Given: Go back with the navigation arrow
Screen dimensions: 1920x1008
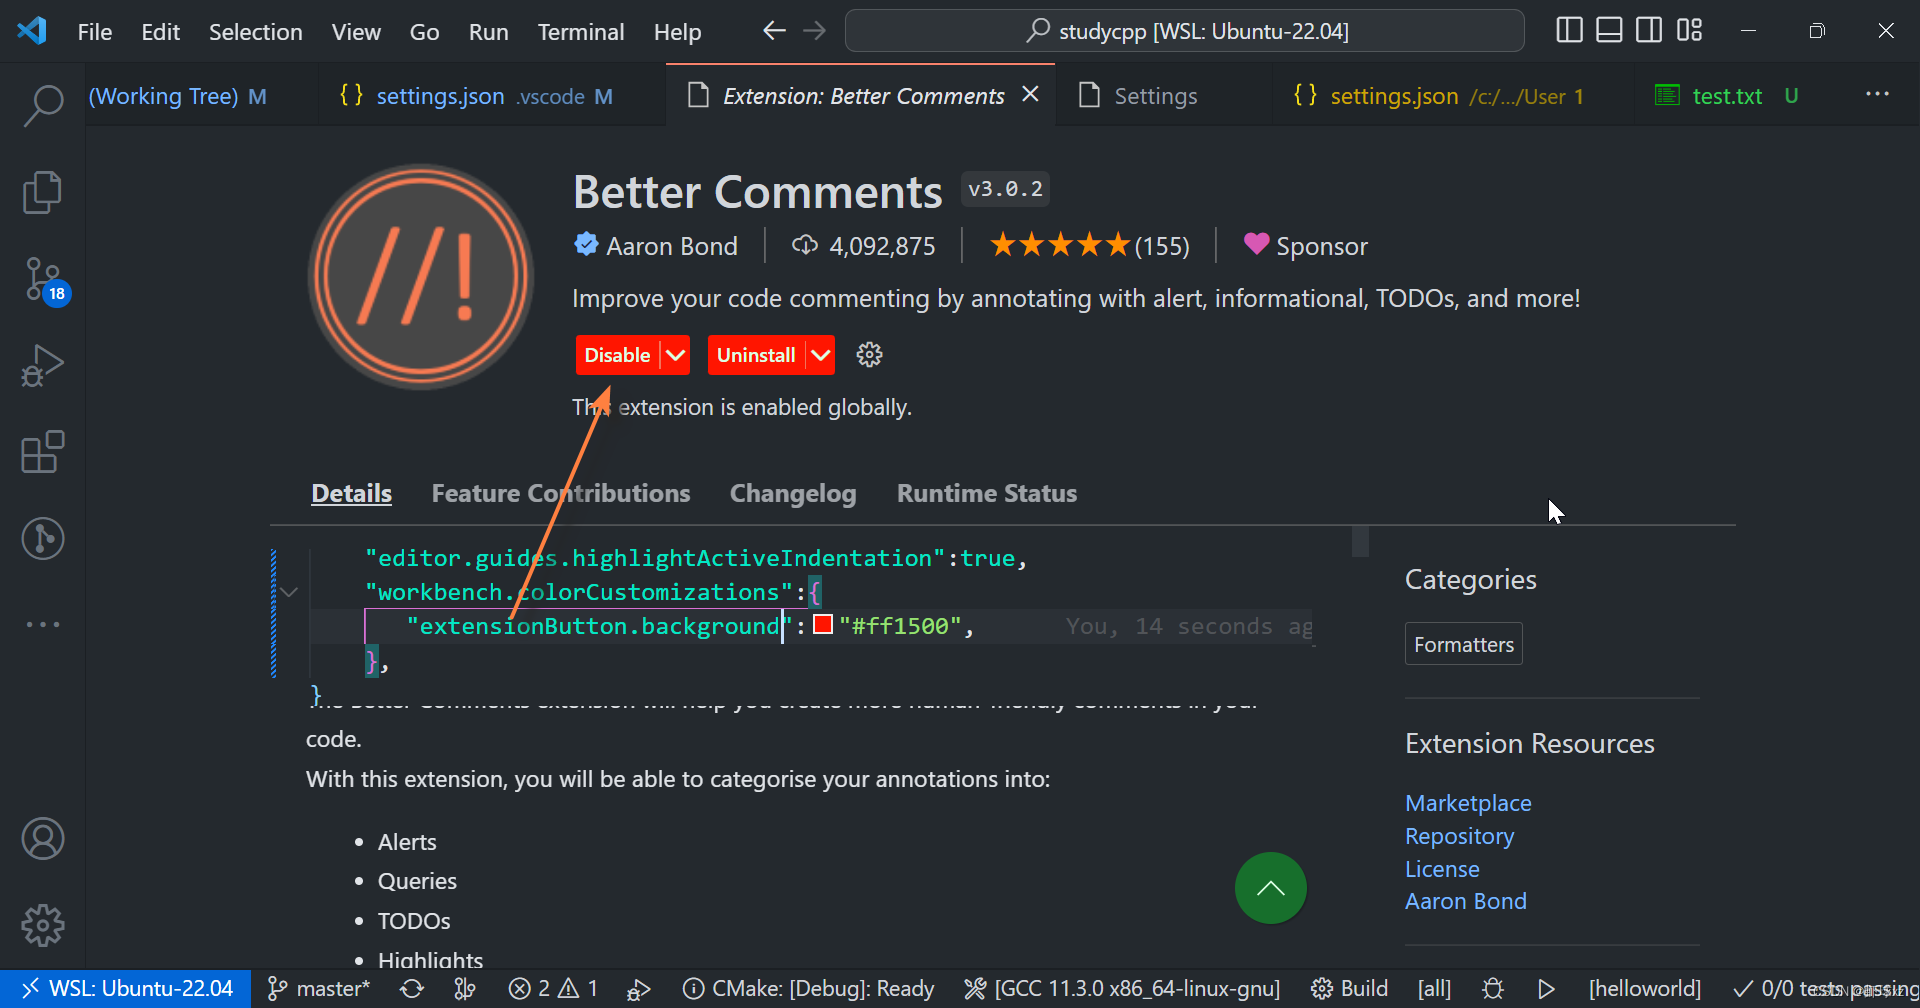Looking at the screenshot, I should (774, 31).
